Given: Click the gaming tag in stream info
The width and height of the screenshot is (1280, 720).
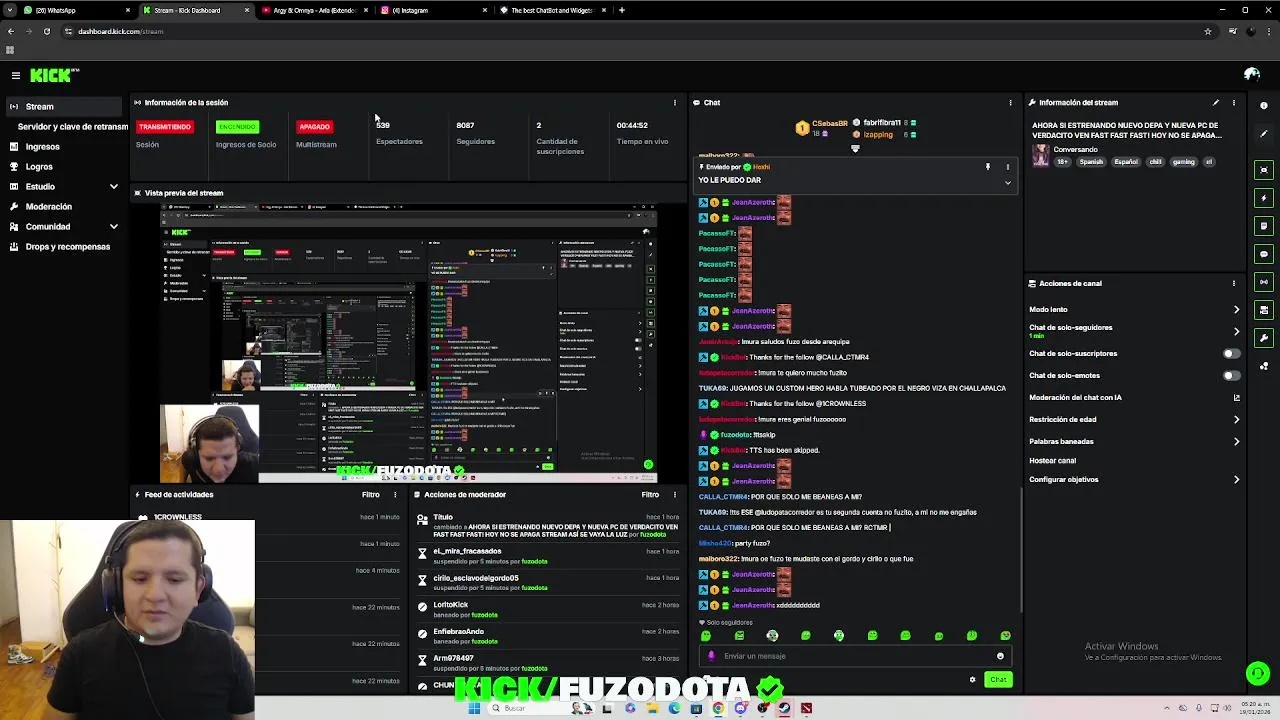Looking at the screenshot, I should click(x=1183, y=161).
